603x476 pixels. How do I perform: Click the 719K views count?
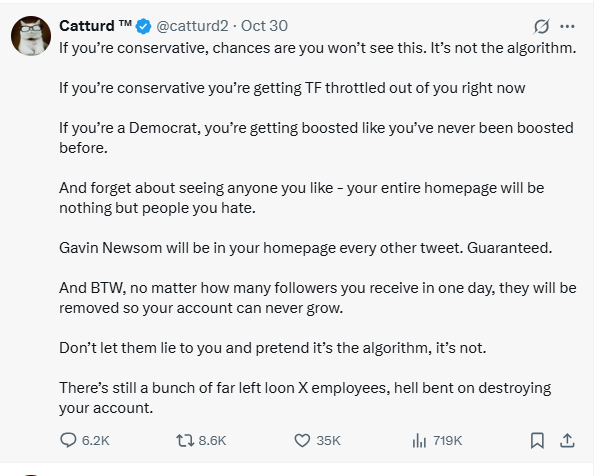[447, 440]
